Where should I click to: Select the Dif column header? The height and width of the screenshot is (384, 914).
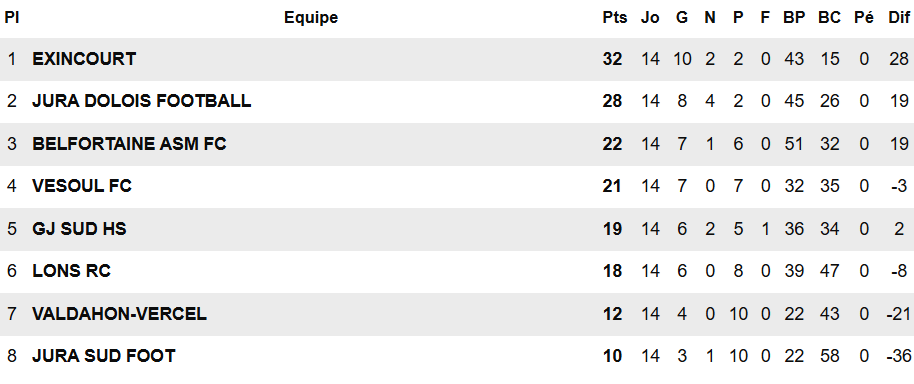[x=899, y=18]
